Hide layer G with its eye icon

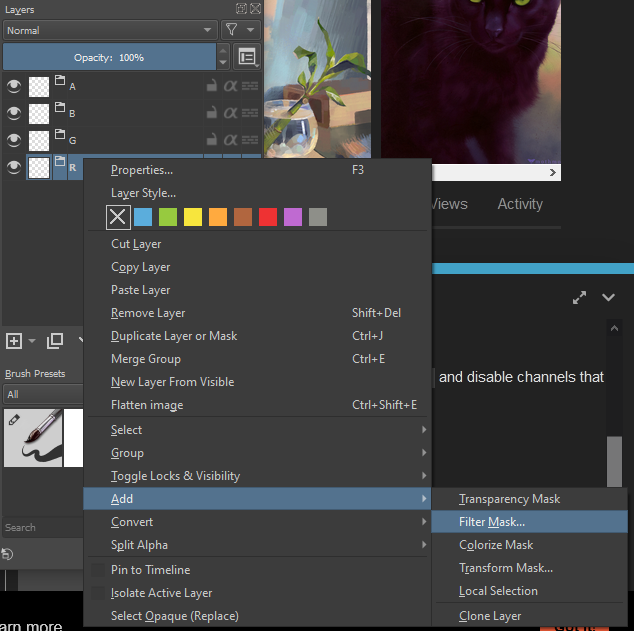[14, 140]
